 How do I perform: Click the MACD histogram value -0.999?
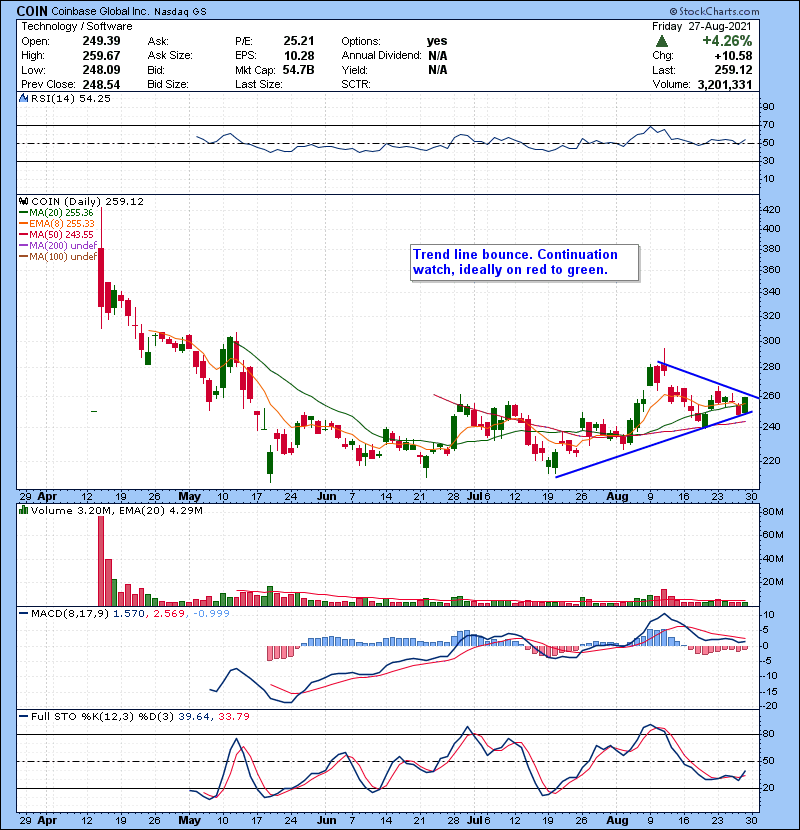point(211,614)
